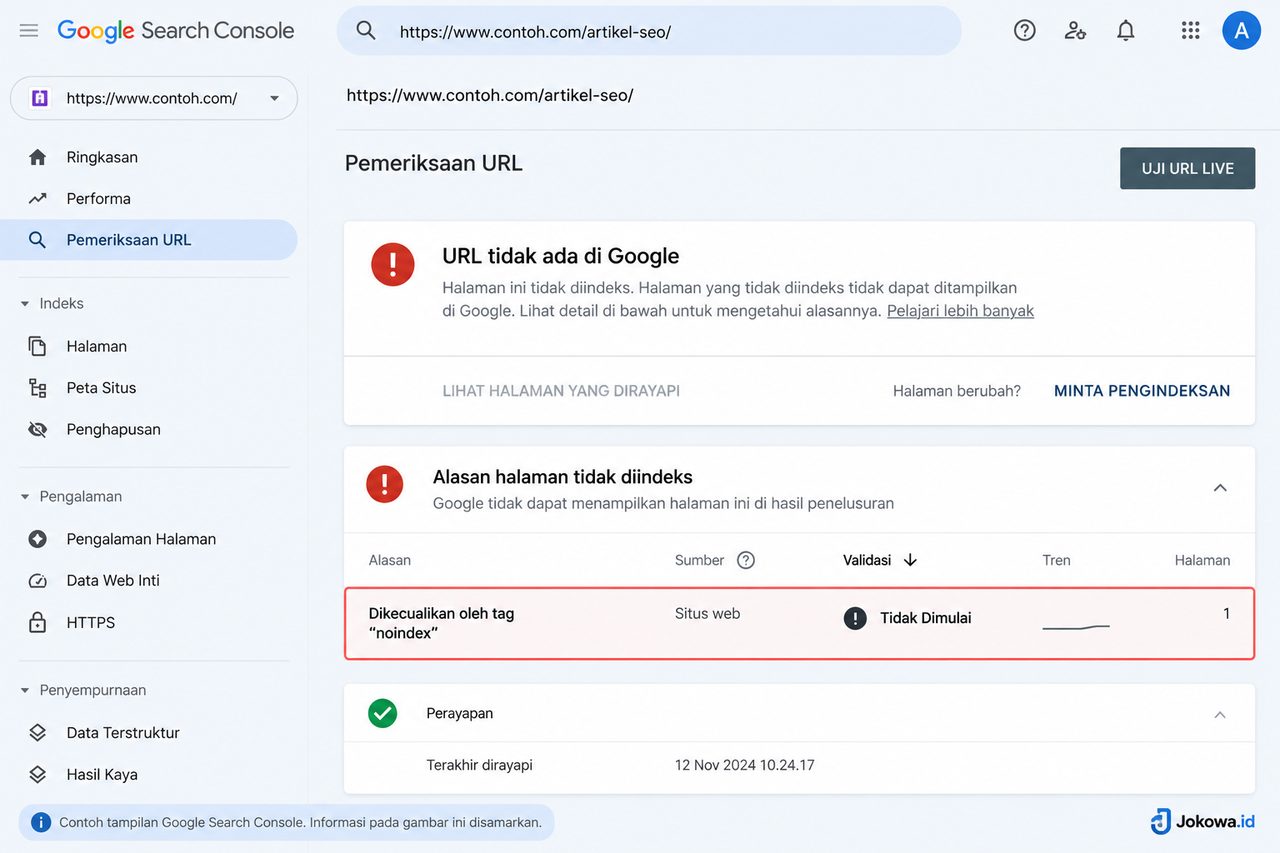Click the 12 Nov 2024 10.24.17 value

click(745, 765)
